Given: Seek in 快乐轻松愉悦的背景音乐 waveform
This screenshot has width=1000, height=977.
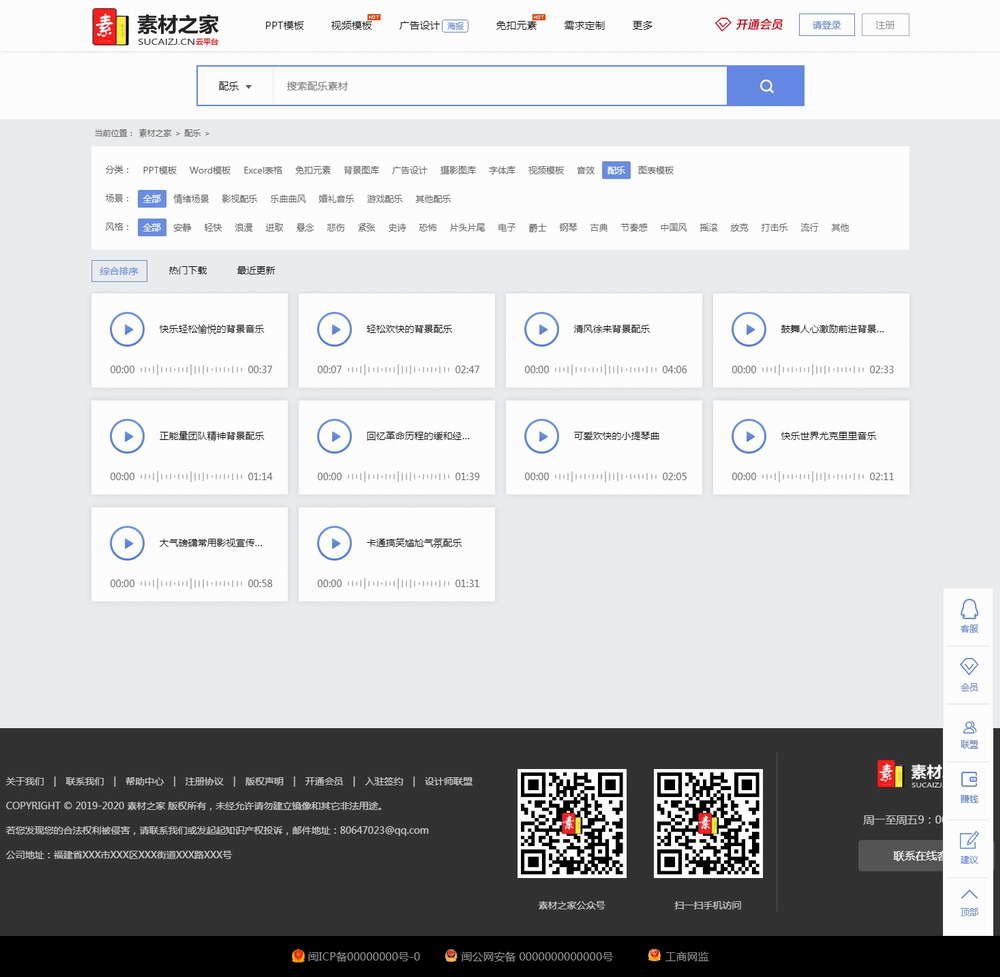Looking at the screenshot, I should tap(191, 369).
